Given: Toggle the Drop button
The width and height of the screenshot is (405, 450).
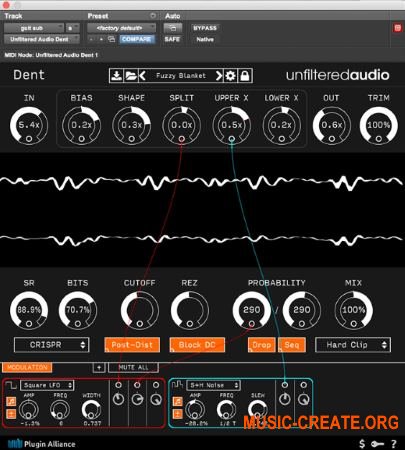Looking at the screenshot, I should [x=262, y=345].
